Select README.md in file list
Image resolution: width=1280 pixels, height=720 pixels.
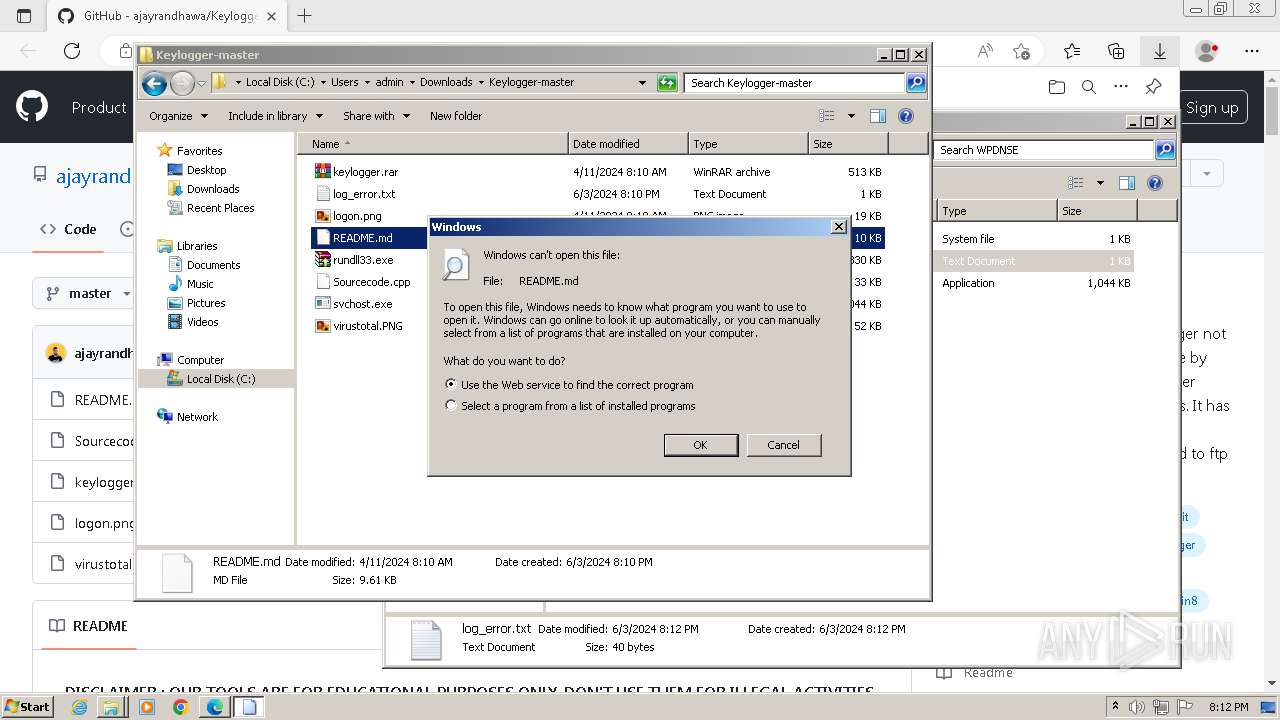(362, 238)
